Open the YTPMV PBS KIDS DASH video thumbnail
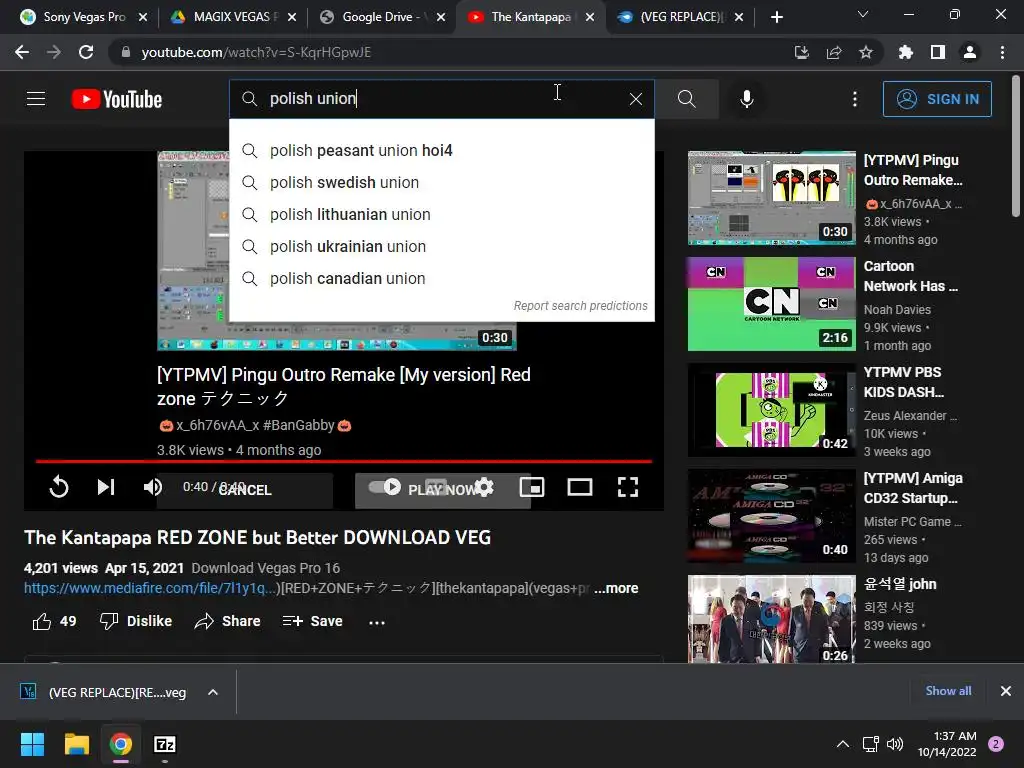The height and width of the screenshot is (768, 1024). [771, 409]
